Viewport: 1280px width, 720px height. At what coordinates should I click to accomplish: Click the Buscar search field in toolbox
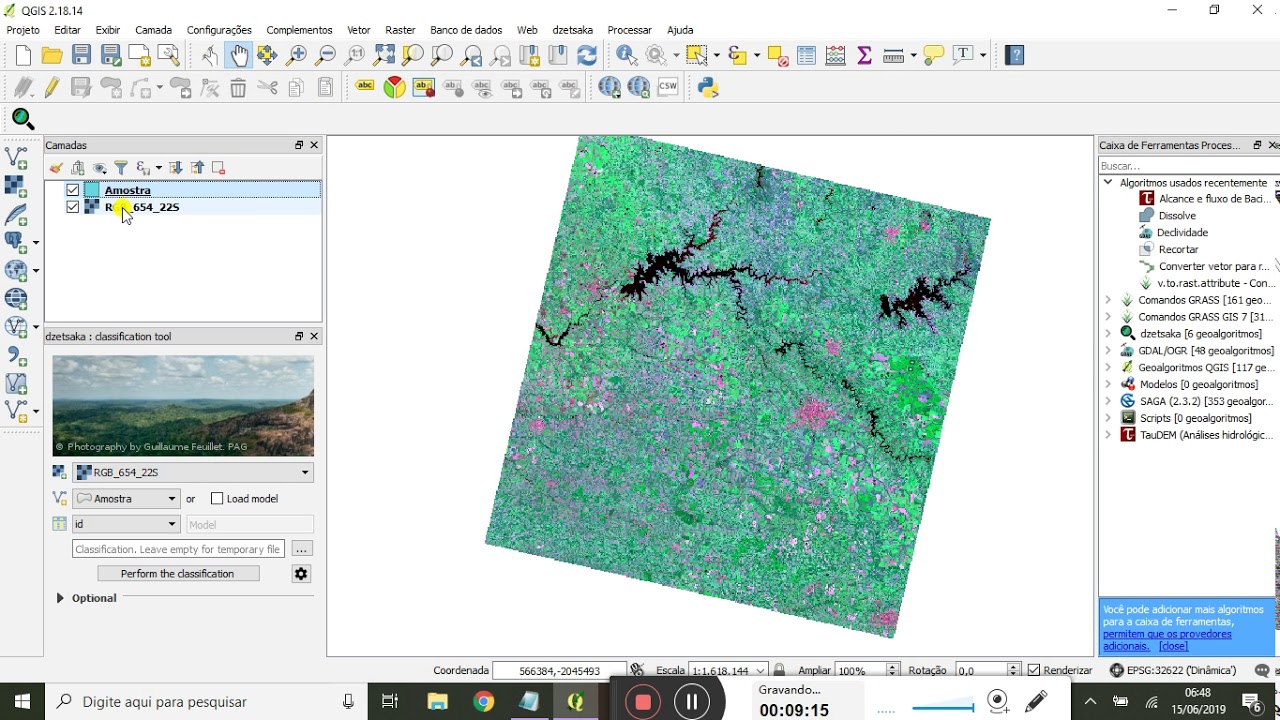(1187, 166)
